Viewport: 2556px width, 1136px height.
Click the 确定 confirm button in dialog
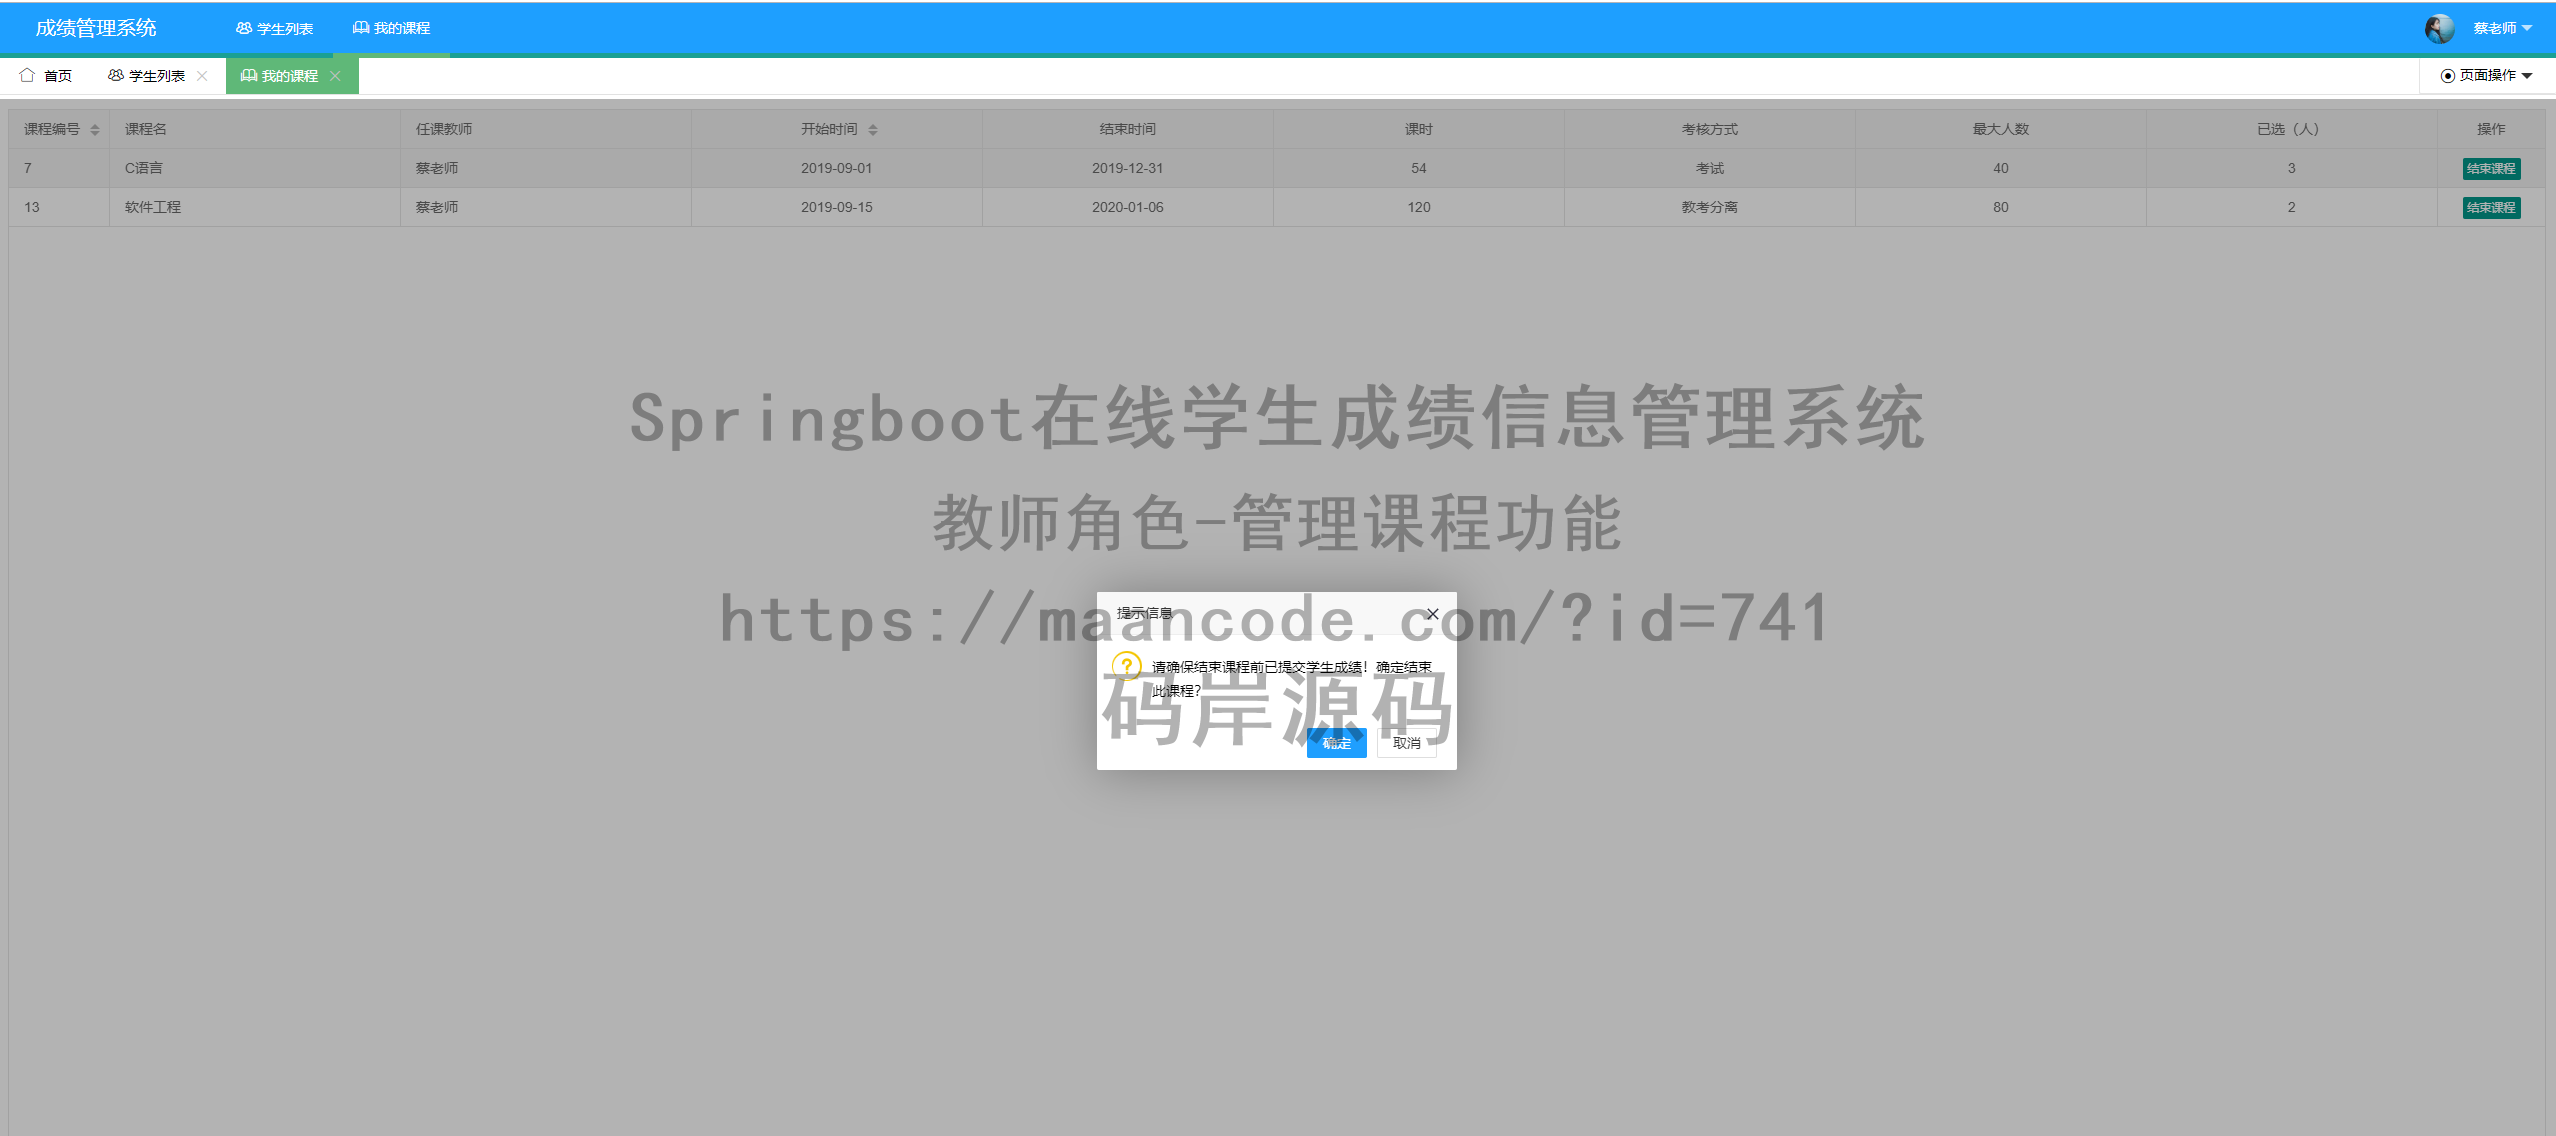click(x=1336, y=743)
